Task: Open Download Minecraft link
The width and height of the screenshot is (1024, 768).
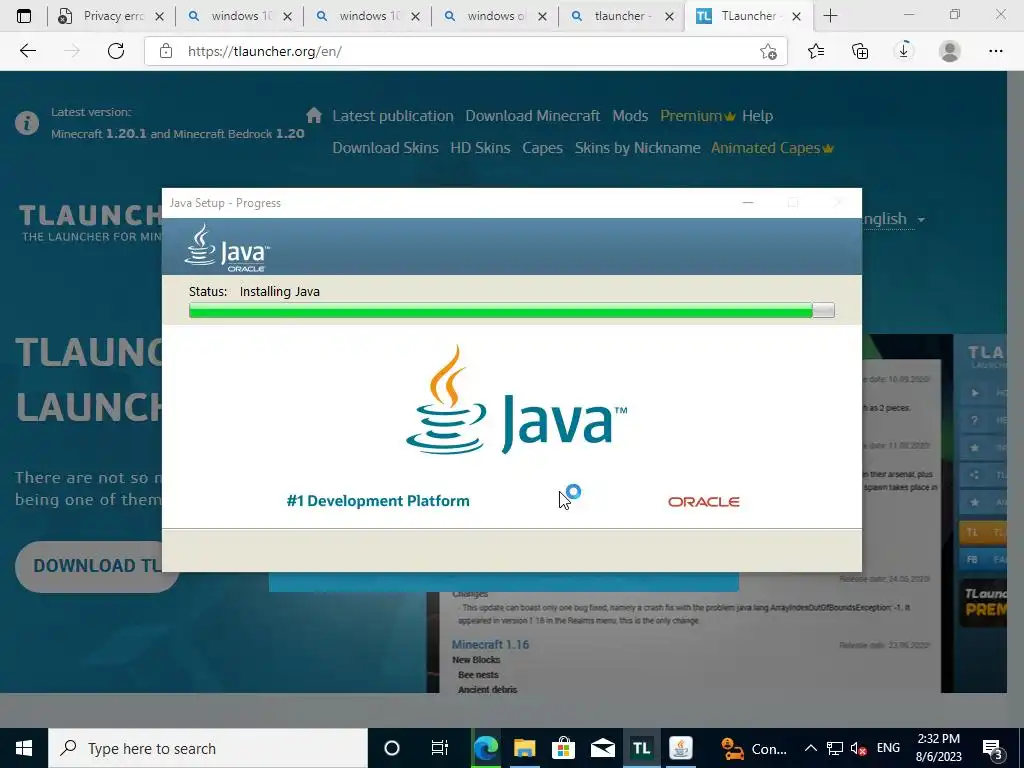Action: tap(532, 116)
